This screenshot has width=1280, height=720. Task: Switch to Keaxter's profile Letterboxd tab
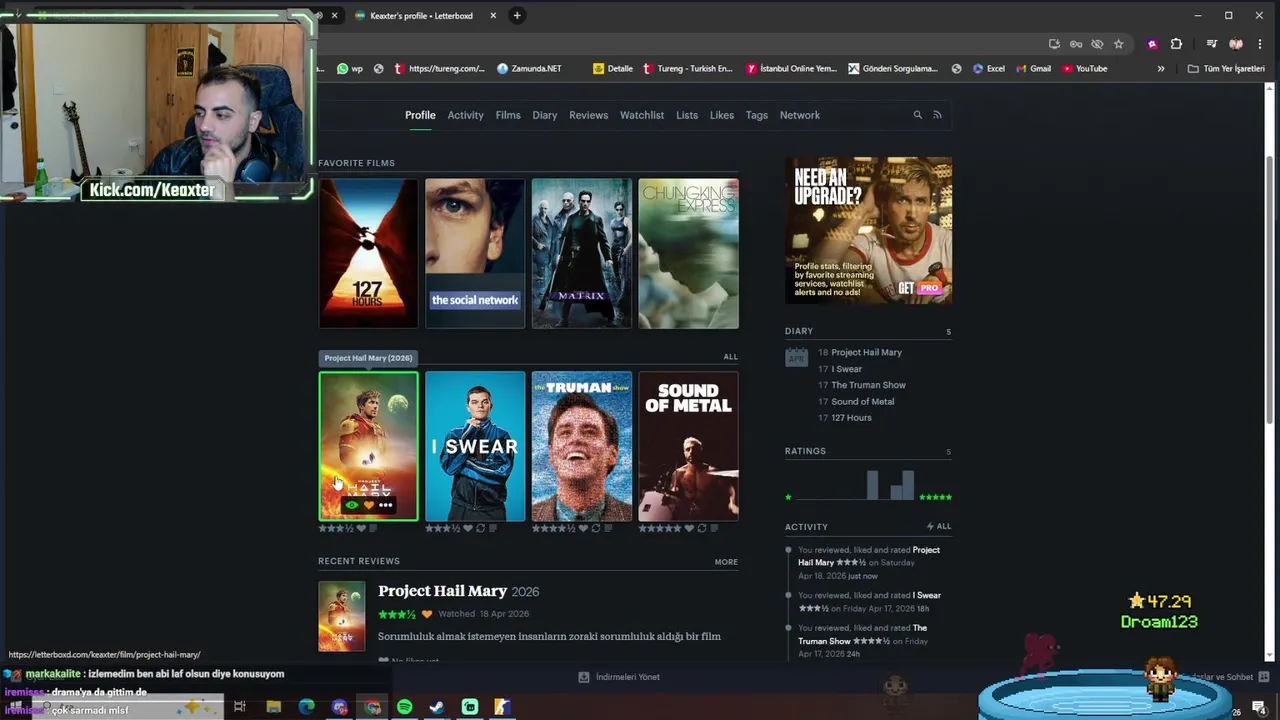(x=420, y=16)
